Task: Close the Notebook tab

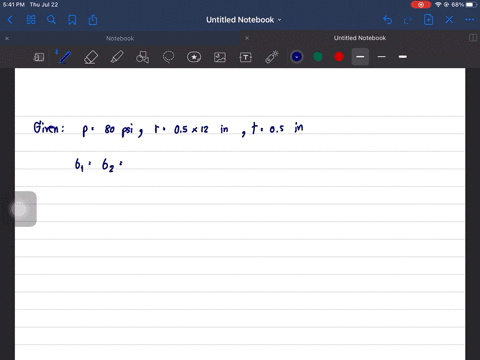Action: pos(7,38)
